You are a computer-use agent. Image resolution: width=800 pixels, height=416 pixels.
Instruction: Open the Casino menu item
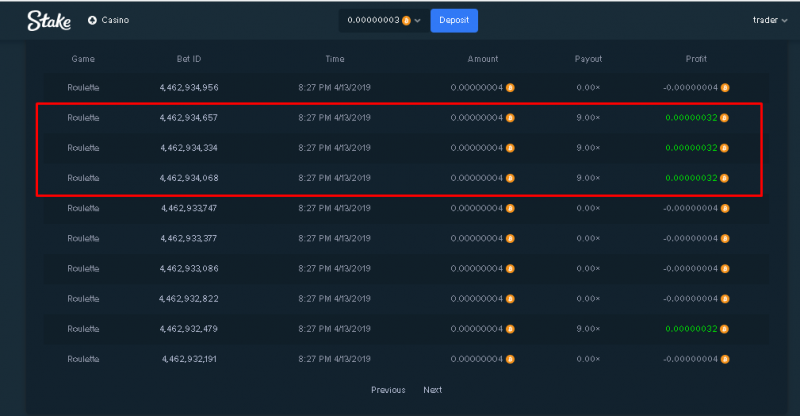pyautogui.click(x=115, y=20)
